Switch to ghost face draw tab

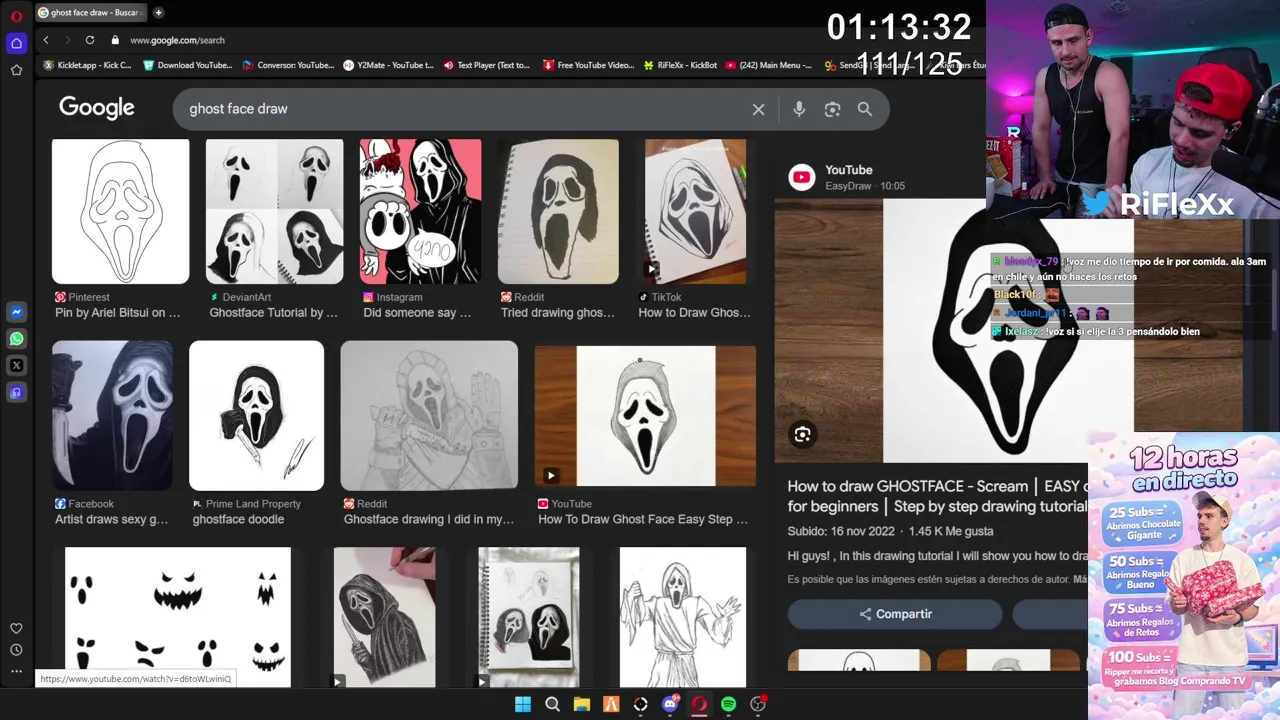click(x=90, y=13)
